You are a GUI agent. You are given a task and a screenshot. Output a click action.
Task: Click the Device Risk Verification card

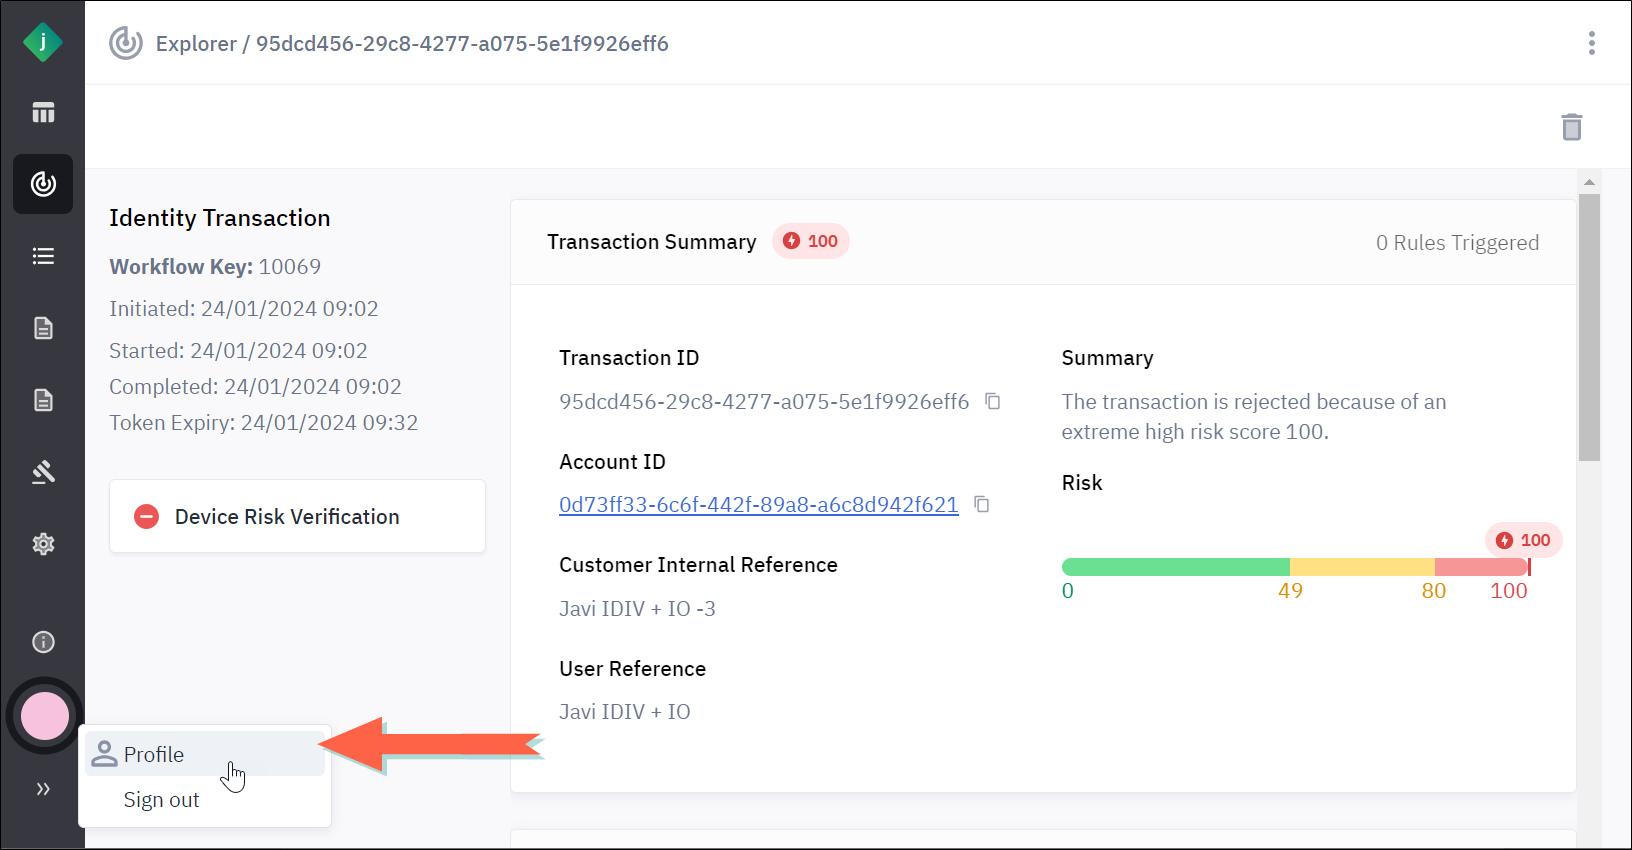coord(297,516)
